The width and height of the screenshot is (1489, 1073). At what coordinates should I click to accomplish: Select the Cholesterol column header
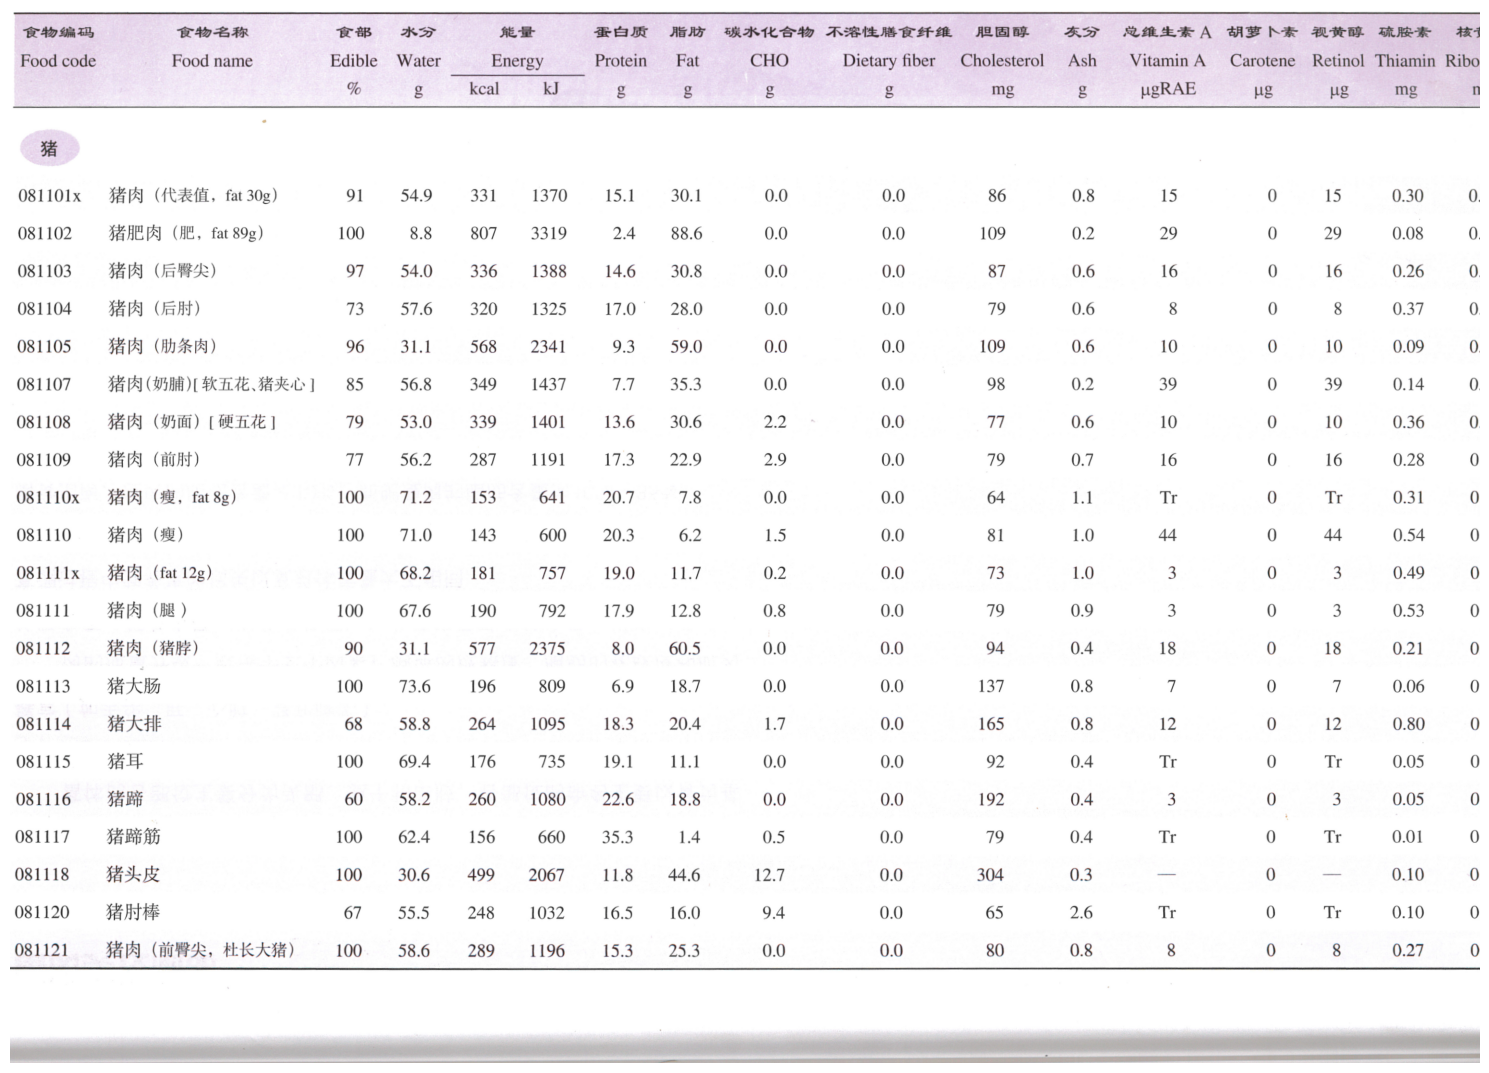[1002, 60]
